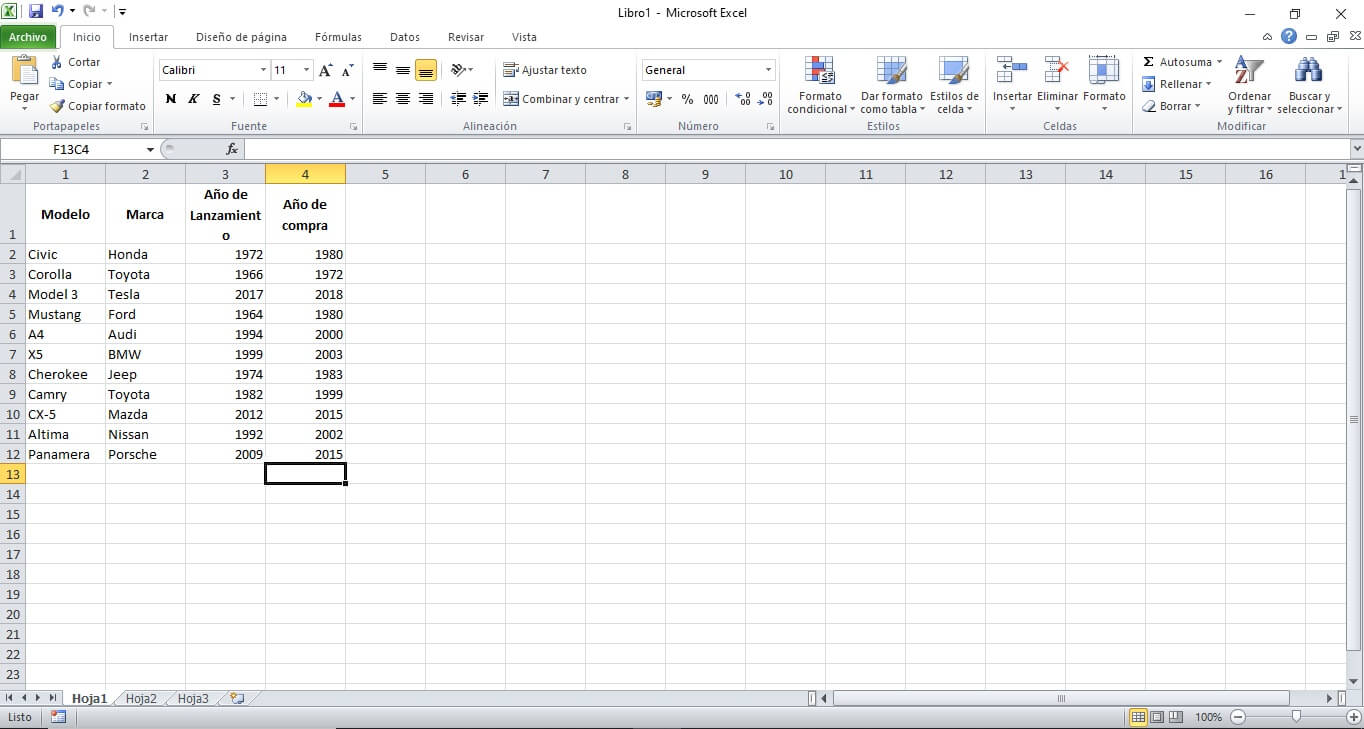Switch to Fórmulas tab
Image resolution: width=1364 pixels, height=729 pixels.
click(x=338, y=37)
